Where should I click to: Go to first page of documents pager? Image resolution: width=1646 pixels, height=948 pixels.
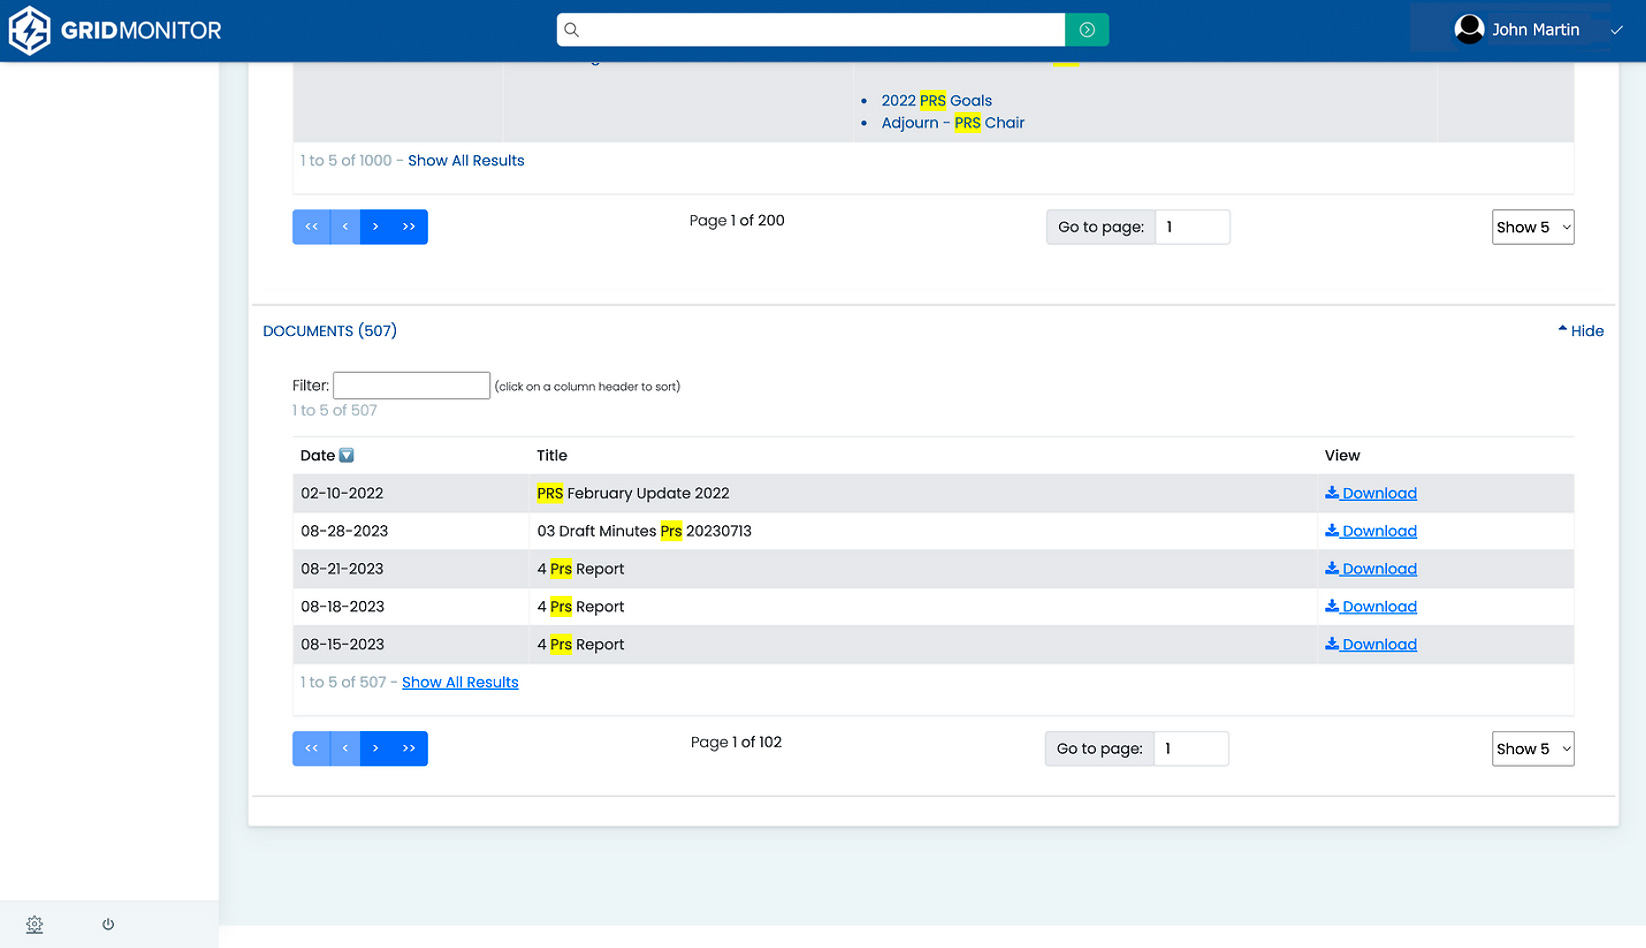(311, 749)
